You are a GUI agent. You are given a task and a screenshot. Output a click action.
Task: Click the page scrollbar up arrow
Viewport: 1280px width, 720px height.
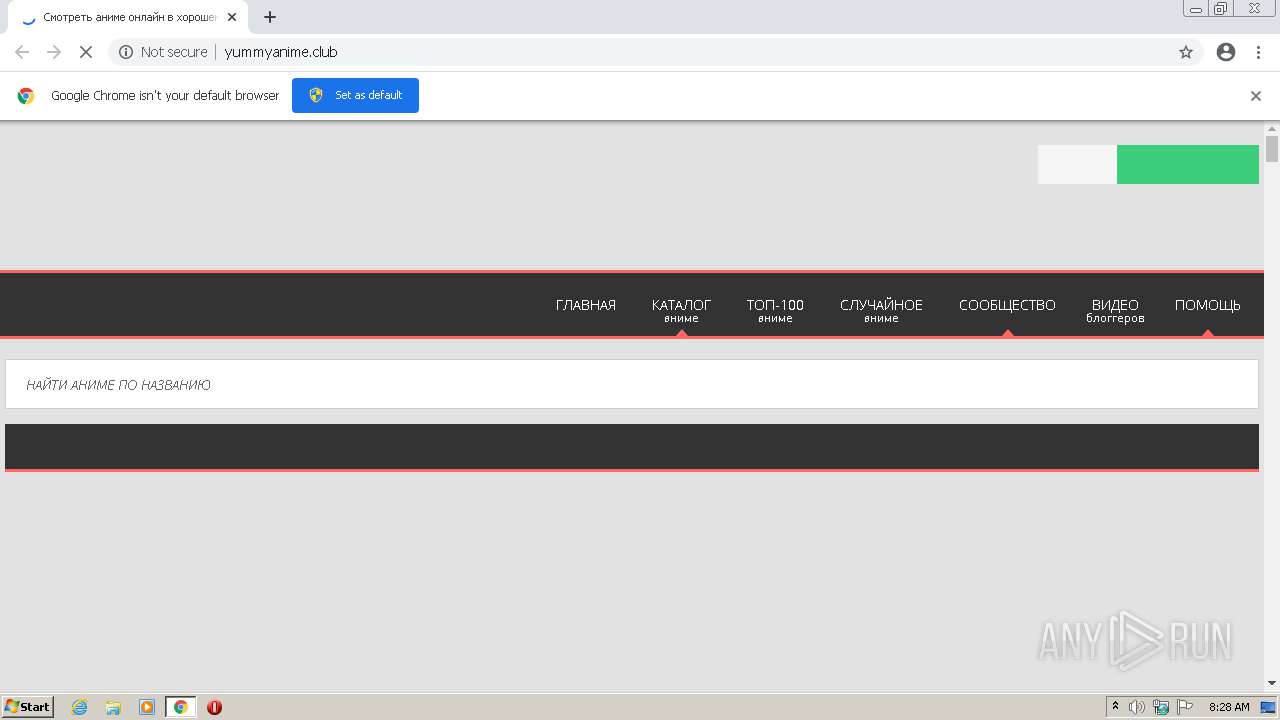(1272, 129)
